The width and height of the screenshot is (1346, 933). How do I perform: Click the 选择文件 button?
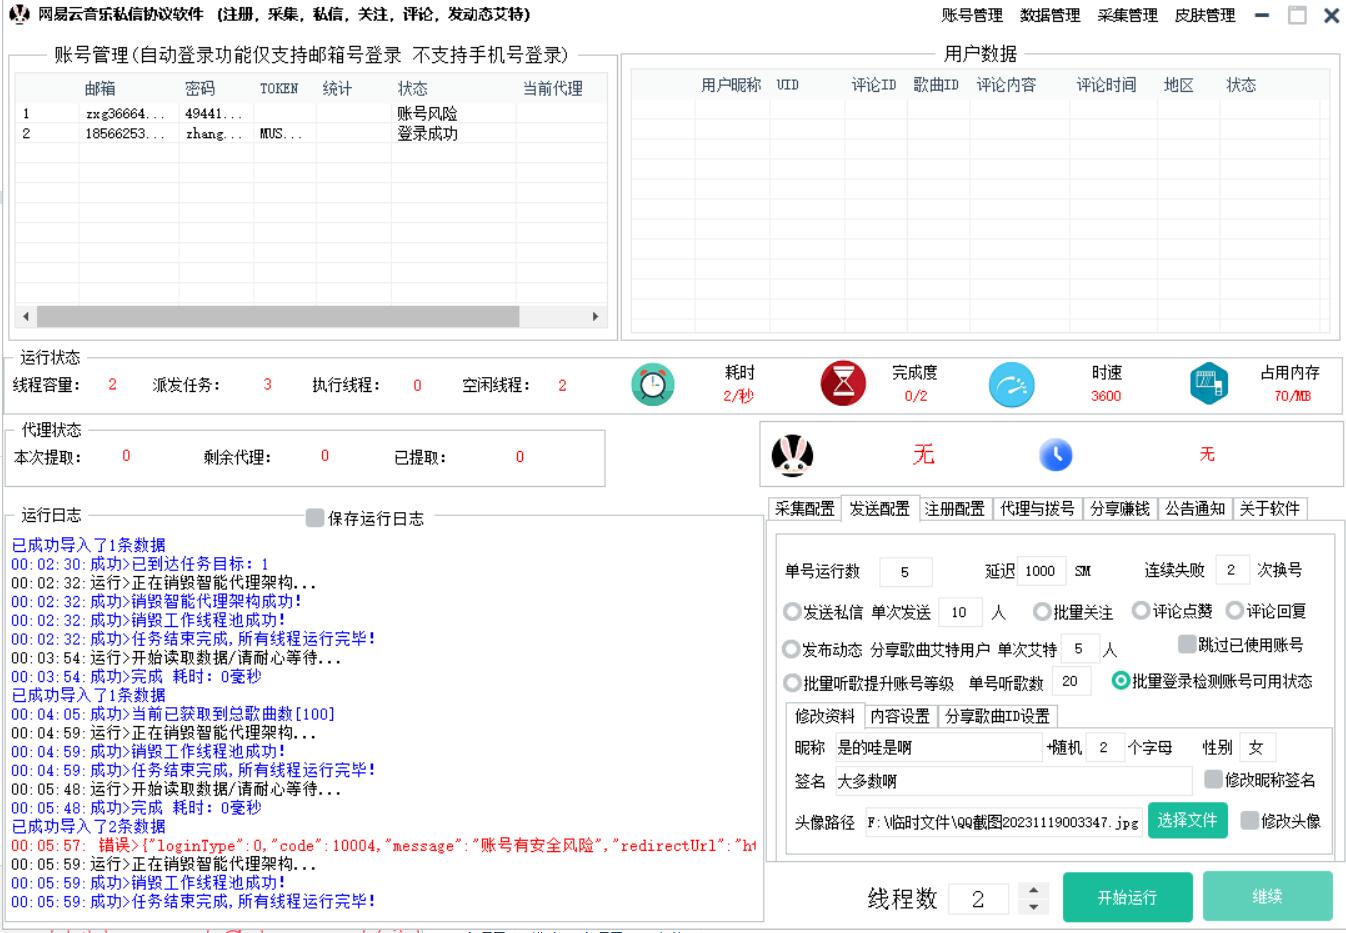coord(1187,821)
